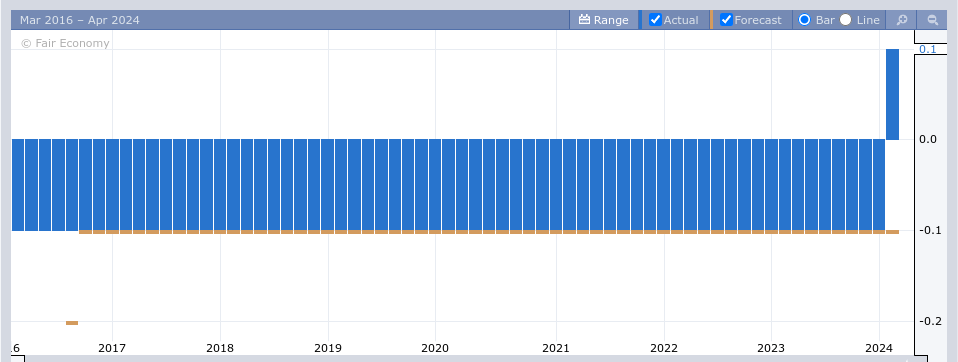The height and width of the screenshot is (362, 958).
Task: Click the orange forecast marker under 2024 bar
Action: point(893,232)
